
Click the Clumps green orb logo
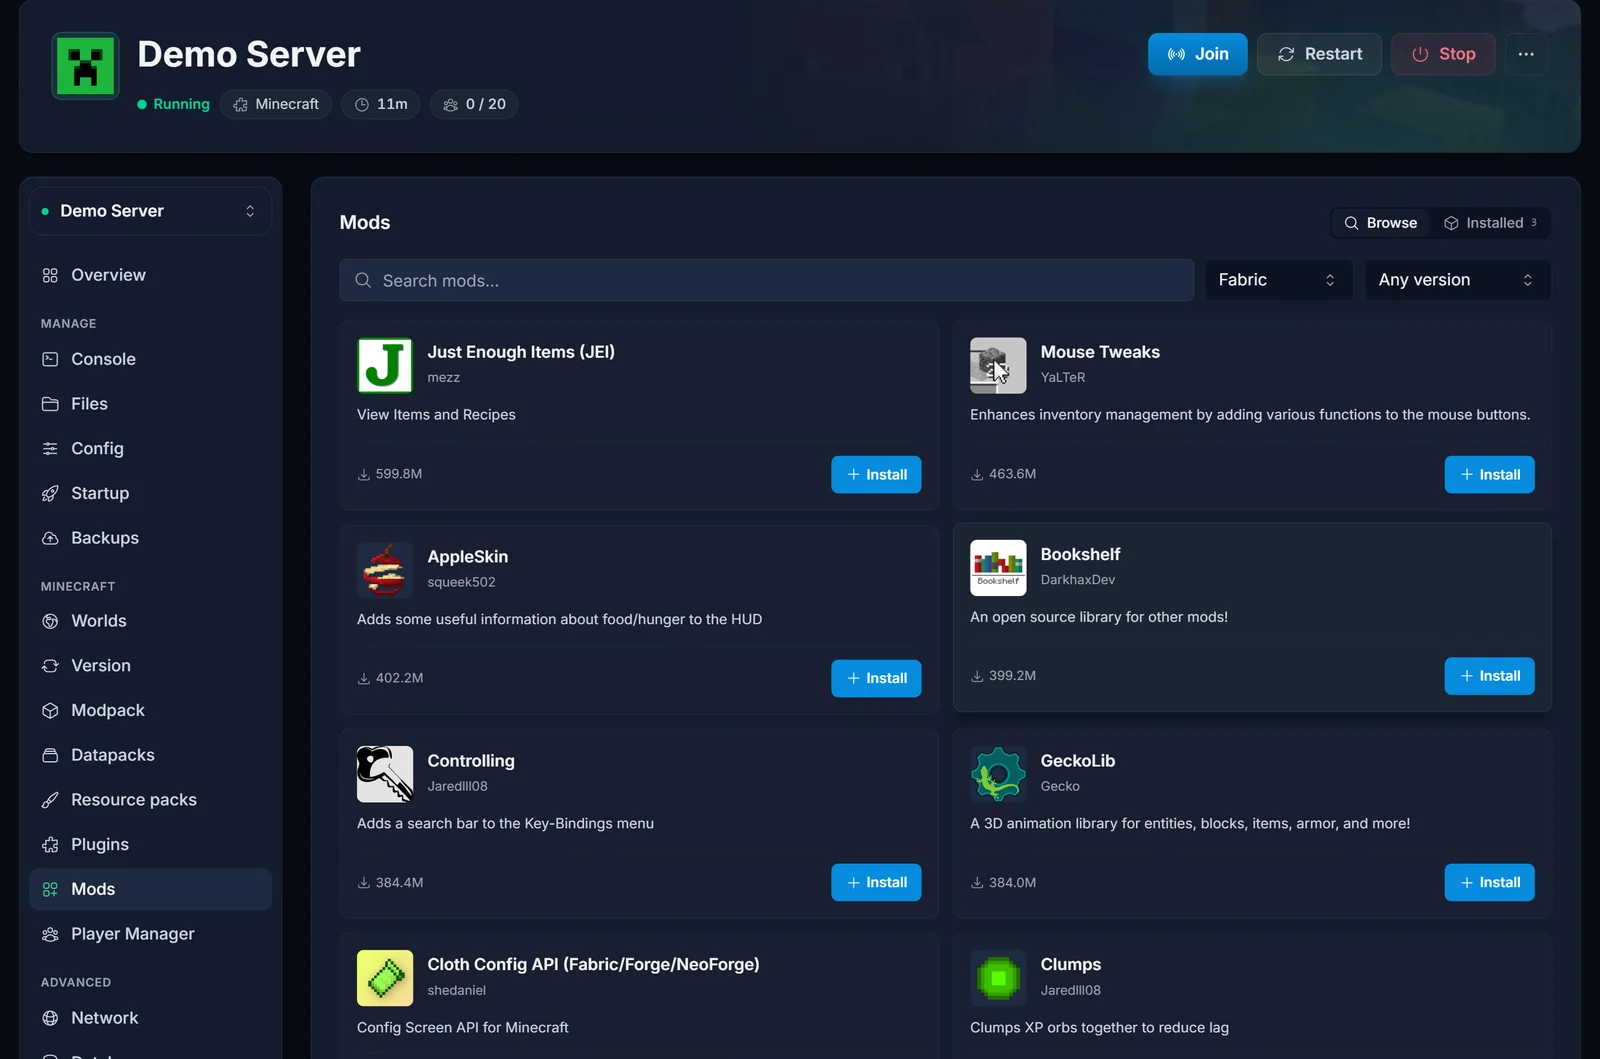tap(998, 978)
